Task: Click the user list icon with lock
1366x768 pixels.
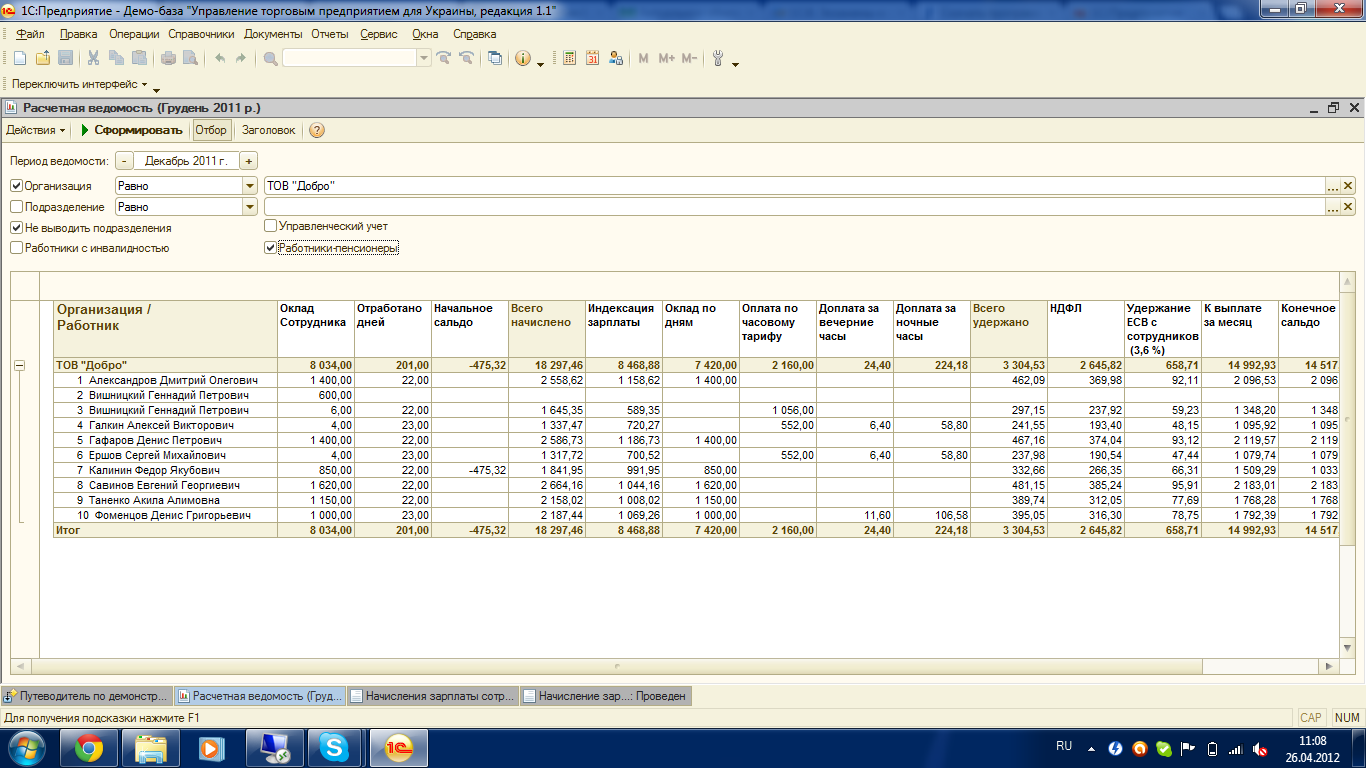Action: click(616, 58)
